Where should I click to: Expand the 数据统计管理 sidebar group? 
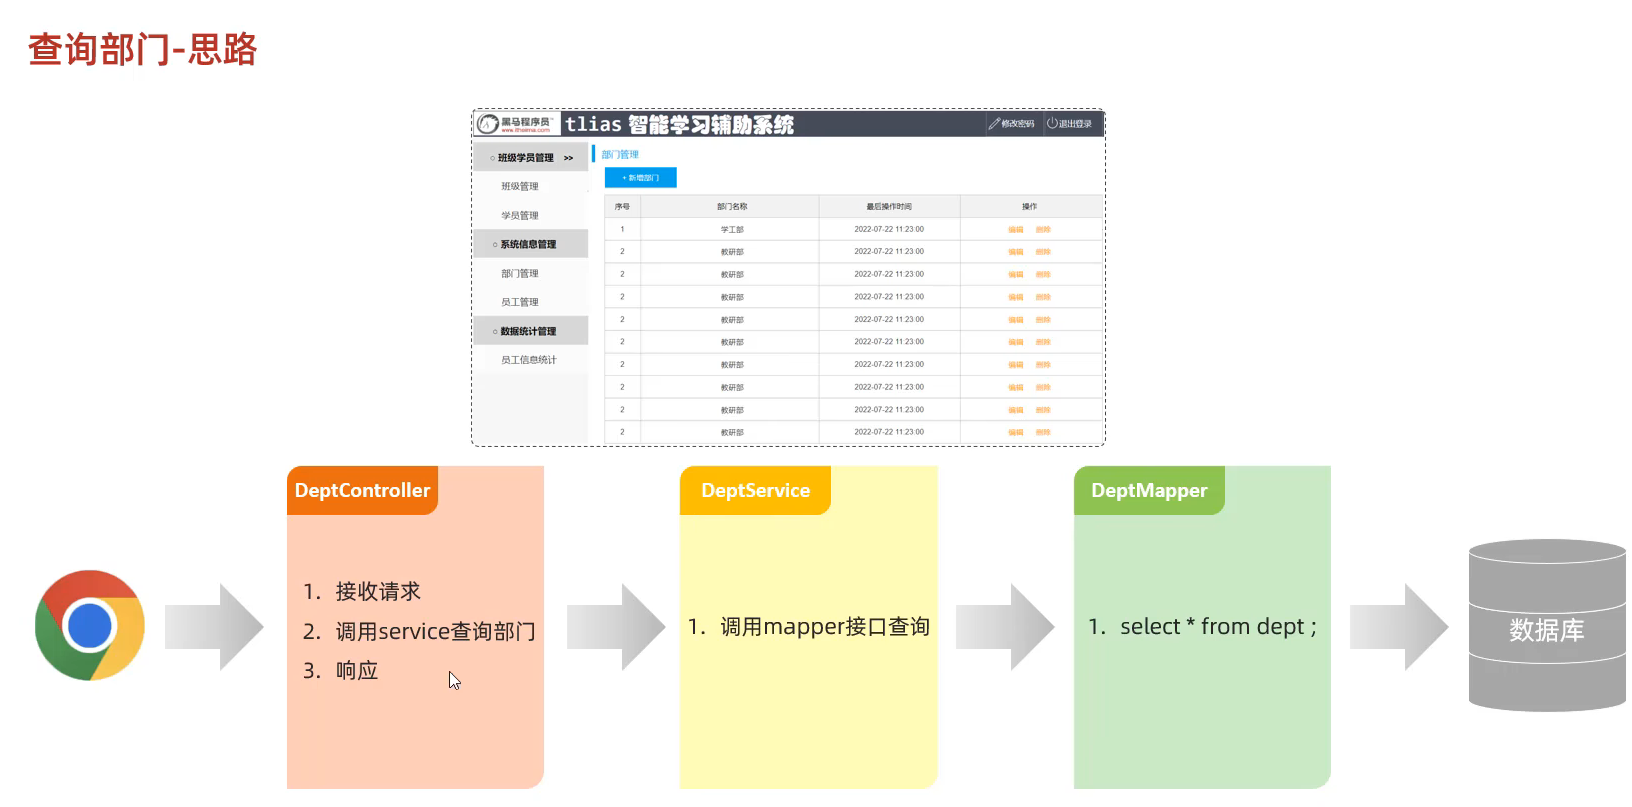pos(529,332)
